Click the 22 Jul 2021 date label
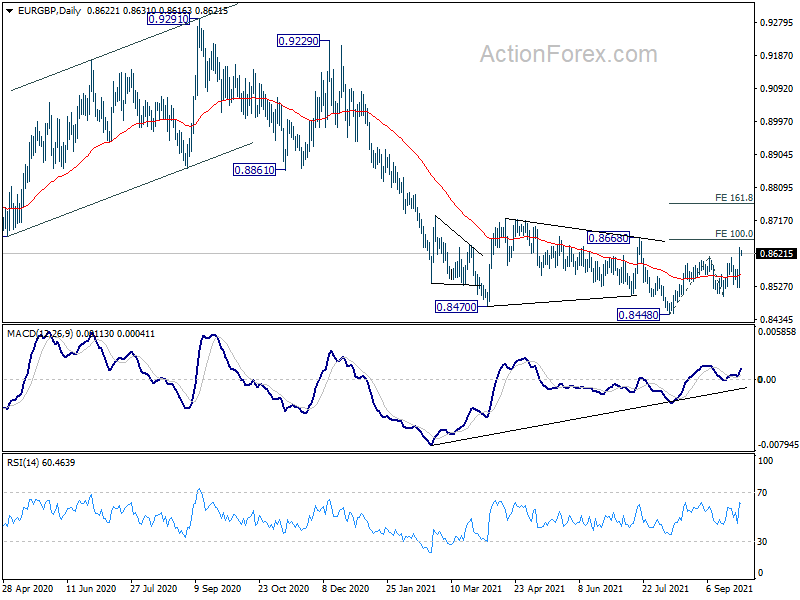Viewport: 800px width, 600px height. (665, 588)
